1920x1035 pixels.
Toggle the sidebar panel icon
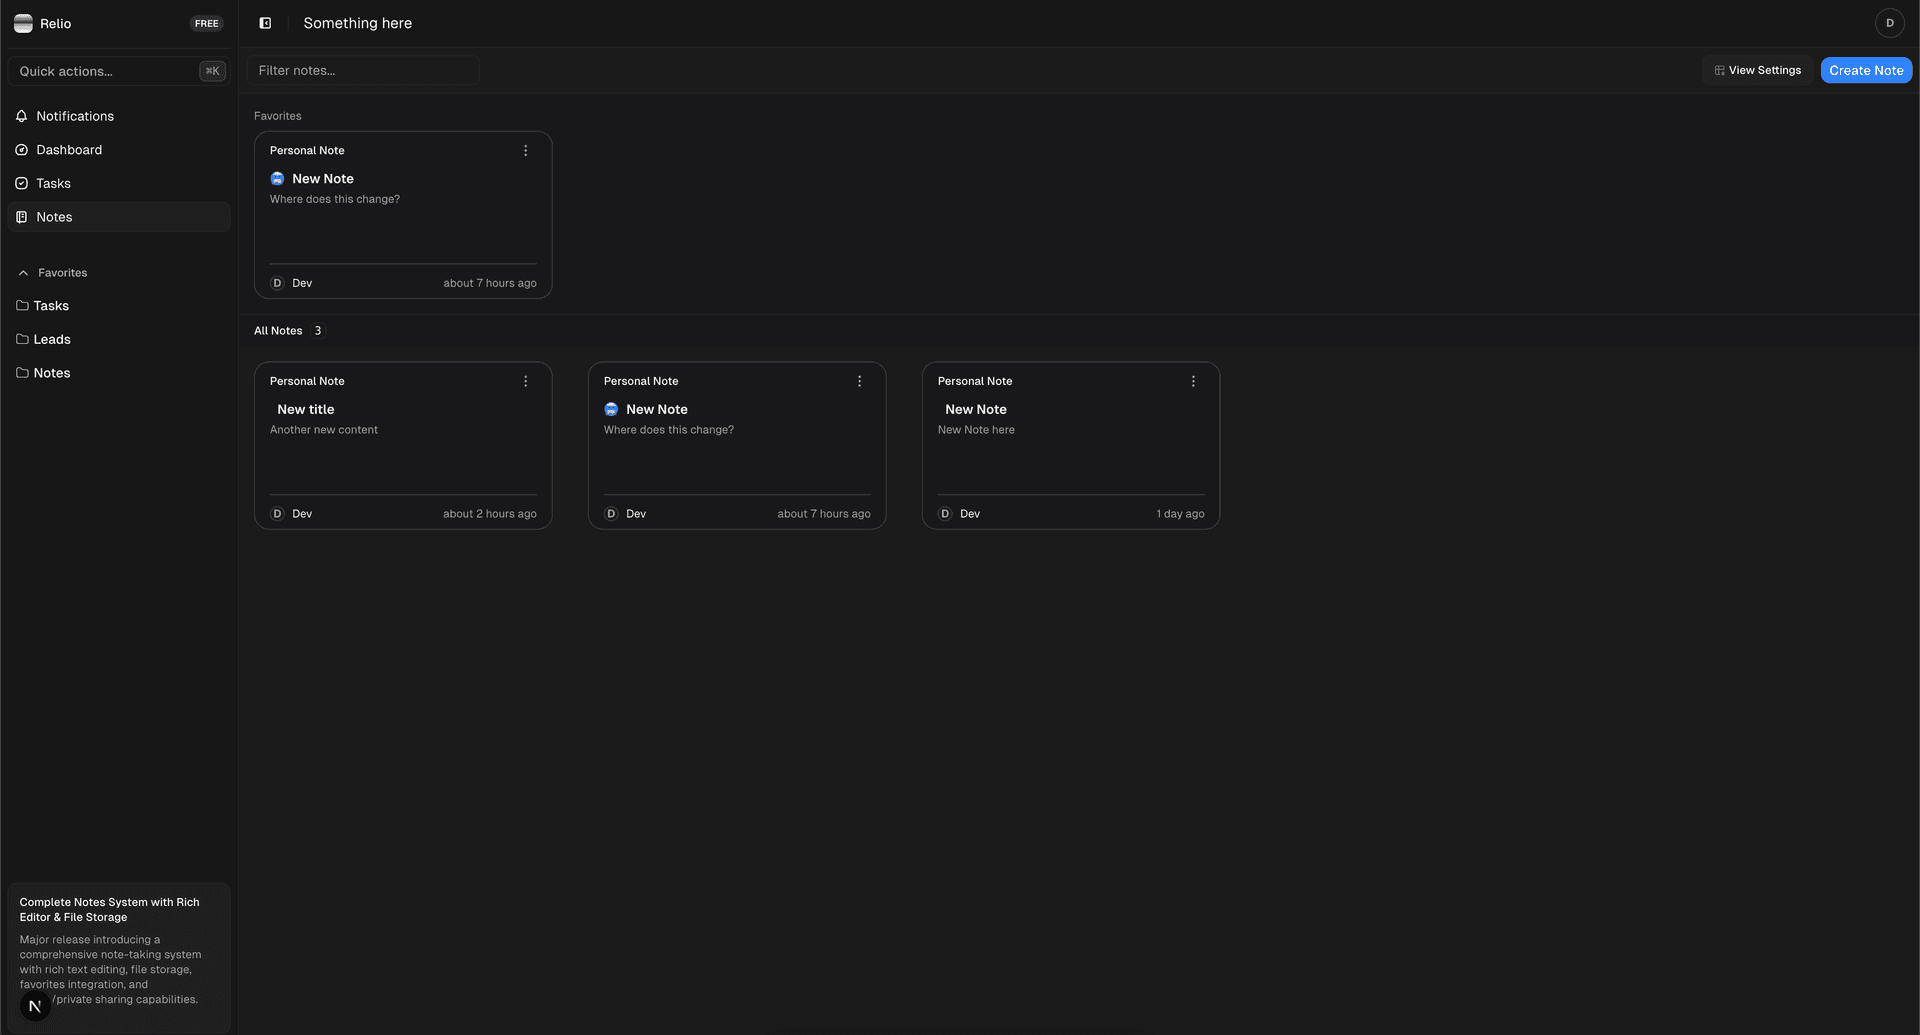click(x=265, y=23)
